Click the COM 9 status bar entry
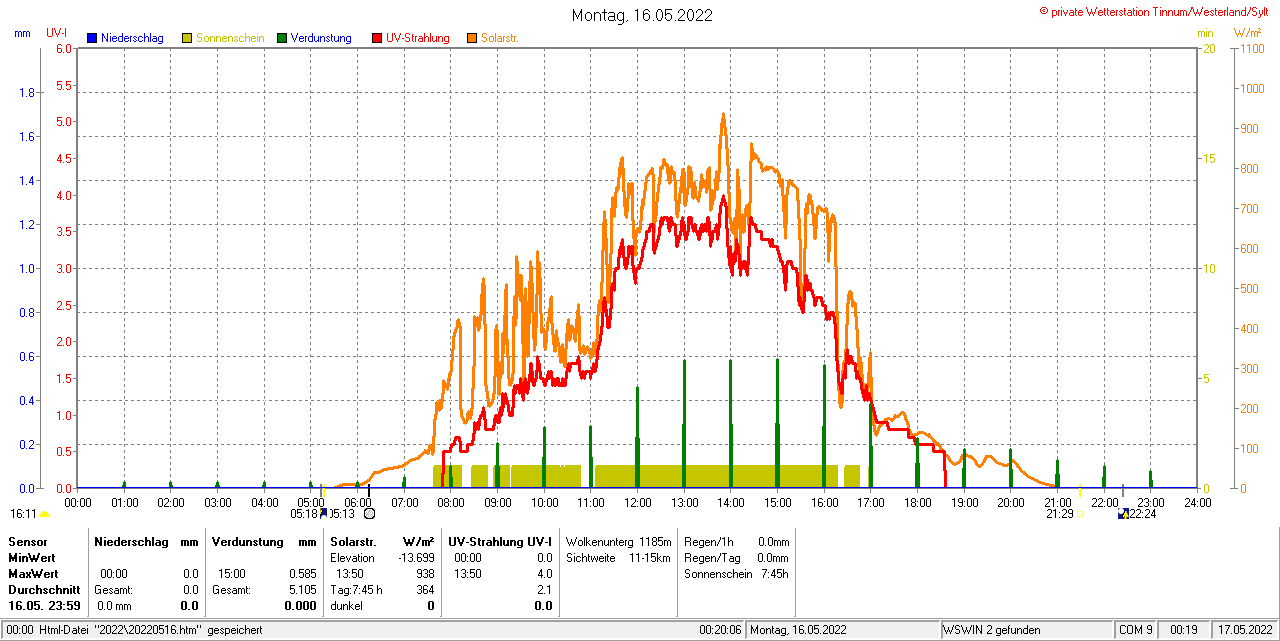This screenshot has height=641, width=1280. point(1136,630)
